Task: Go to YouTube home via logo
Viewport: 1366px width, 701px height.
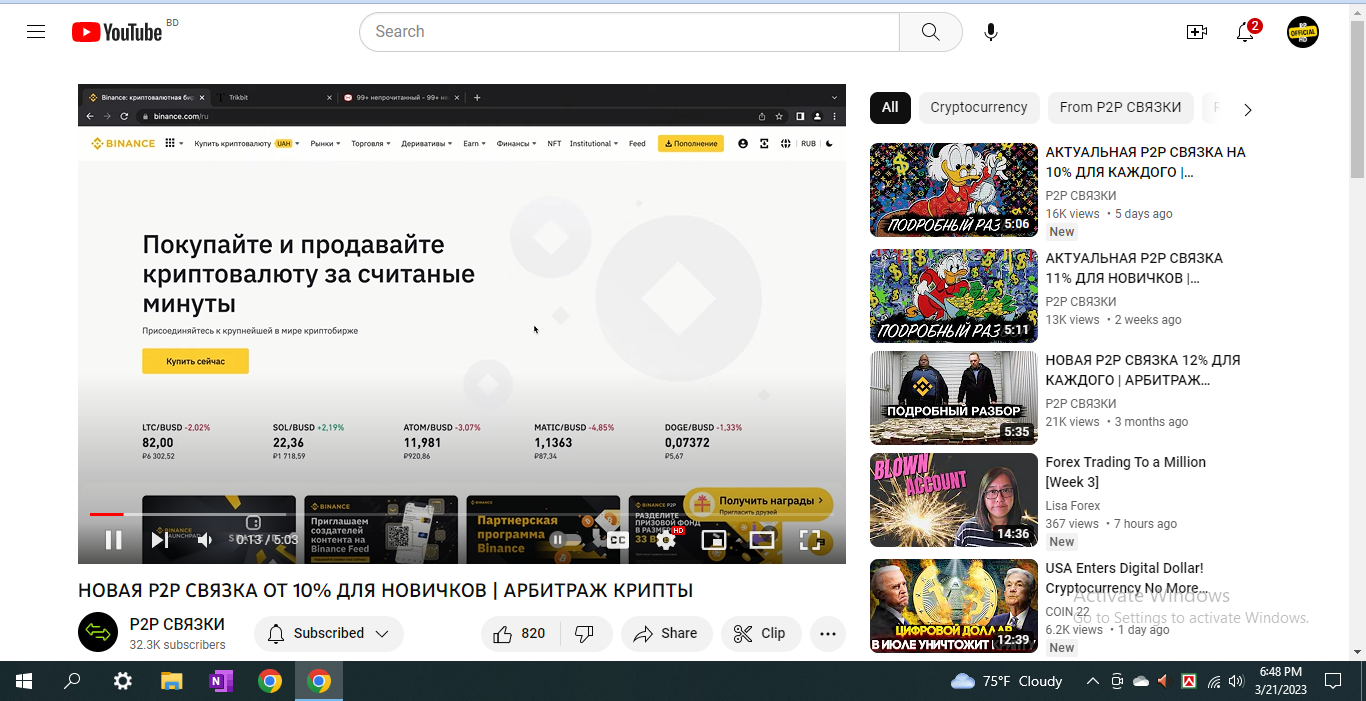Action: (x=117, y=32)
